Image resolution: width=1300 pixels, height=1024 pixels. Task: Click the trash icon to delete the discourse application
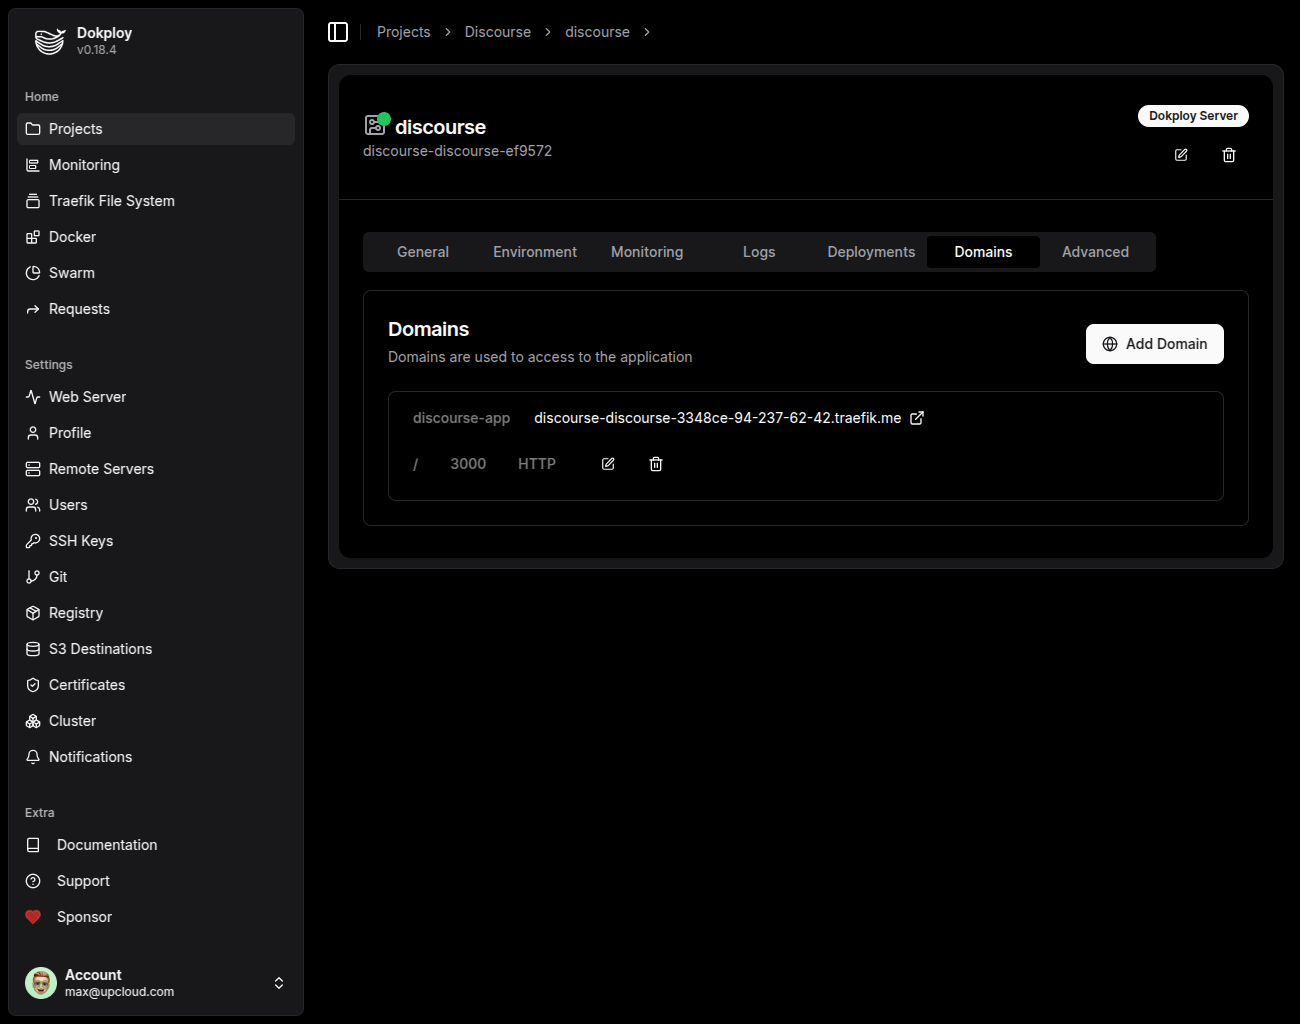click(1229, 155)
